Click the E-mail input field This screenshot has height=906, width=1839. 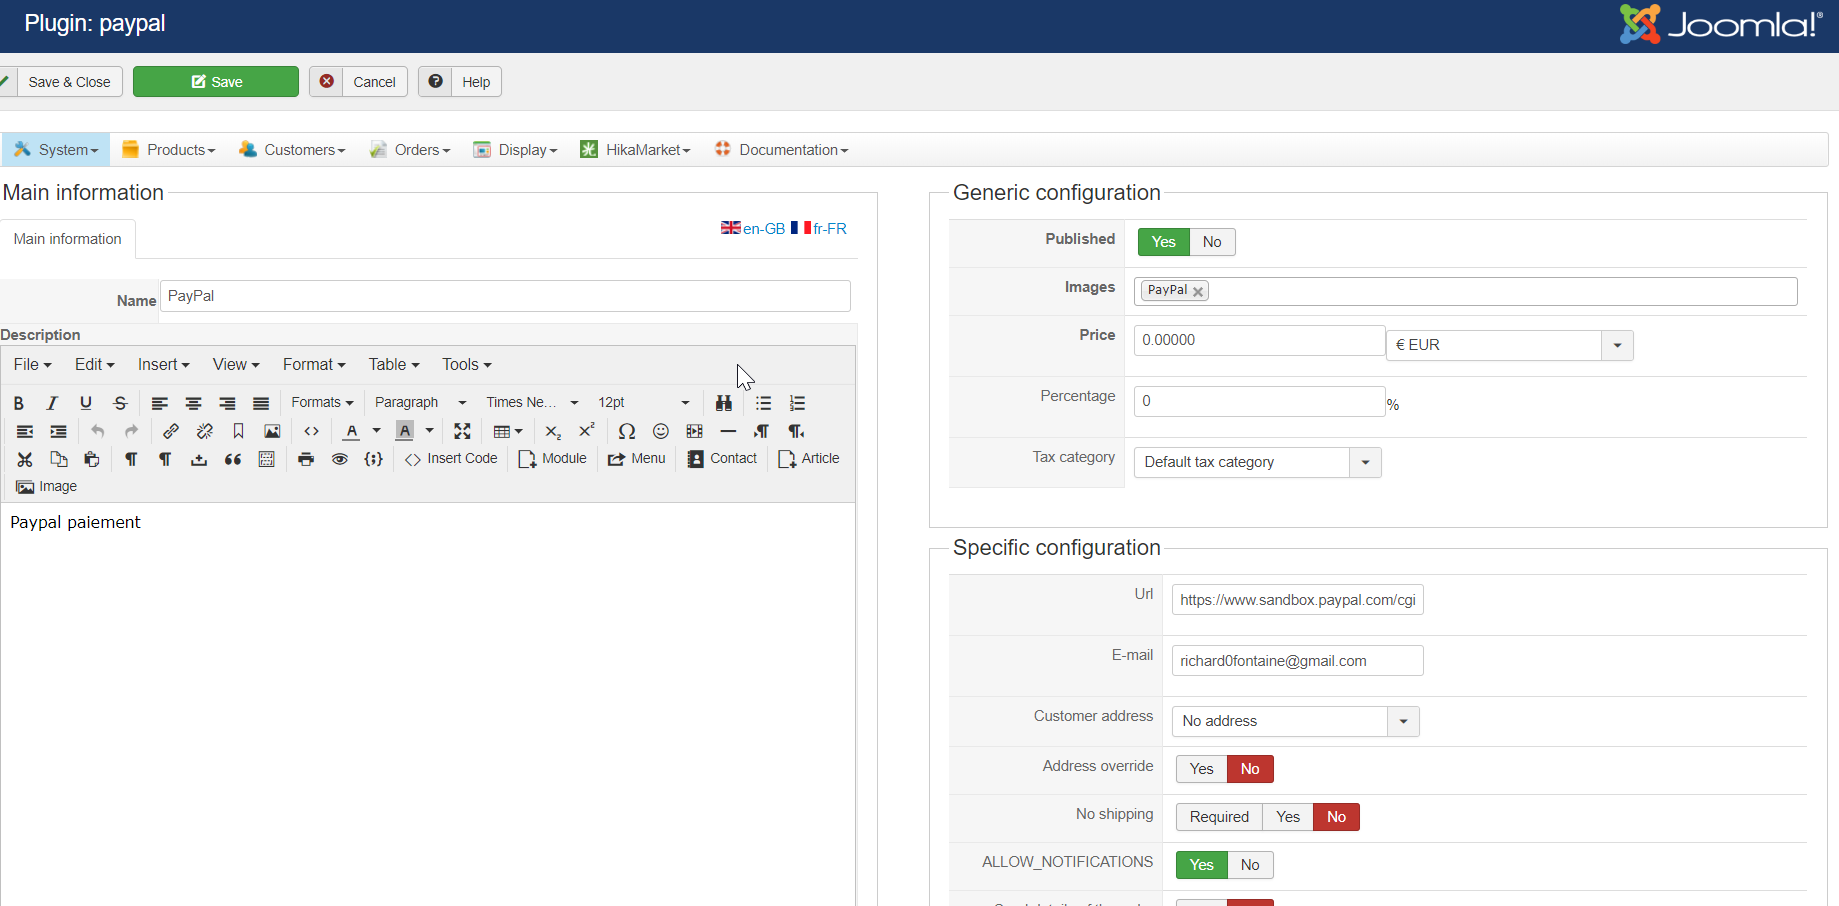tap(1297, 661)
